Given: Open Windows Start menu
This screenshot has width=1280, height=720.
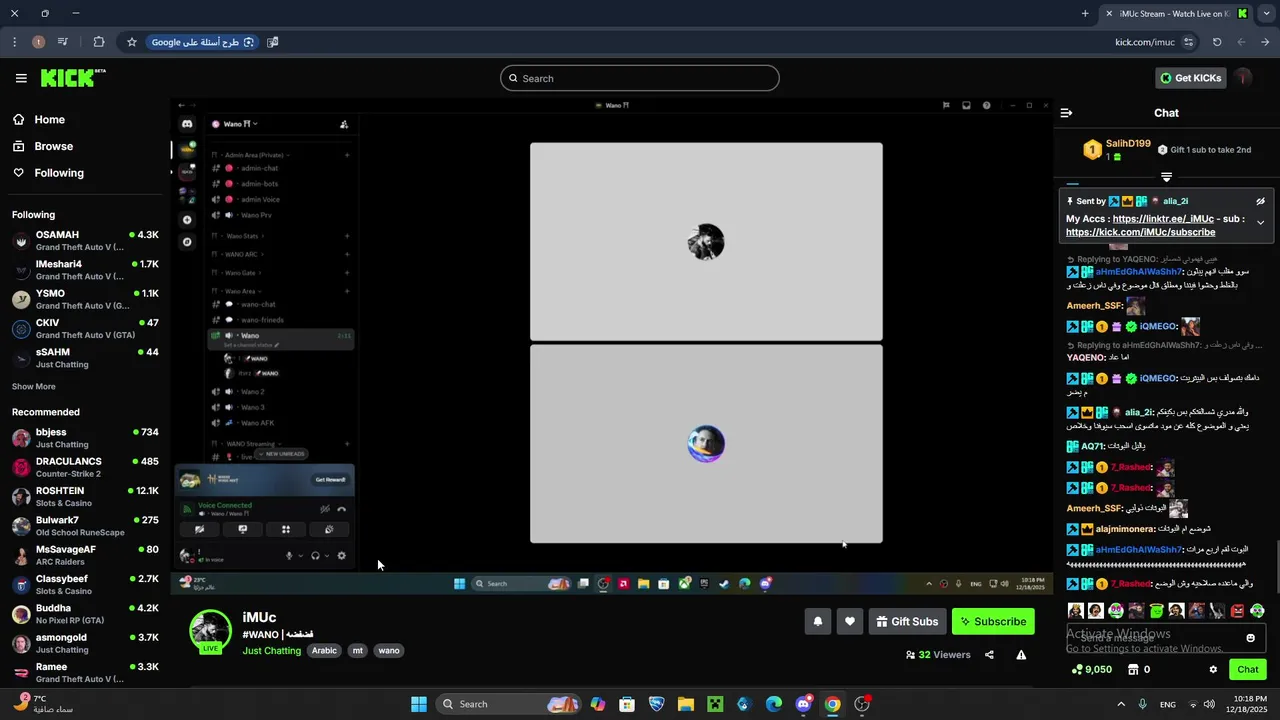Looking at the screenshot, I should [x=419, y=704].
